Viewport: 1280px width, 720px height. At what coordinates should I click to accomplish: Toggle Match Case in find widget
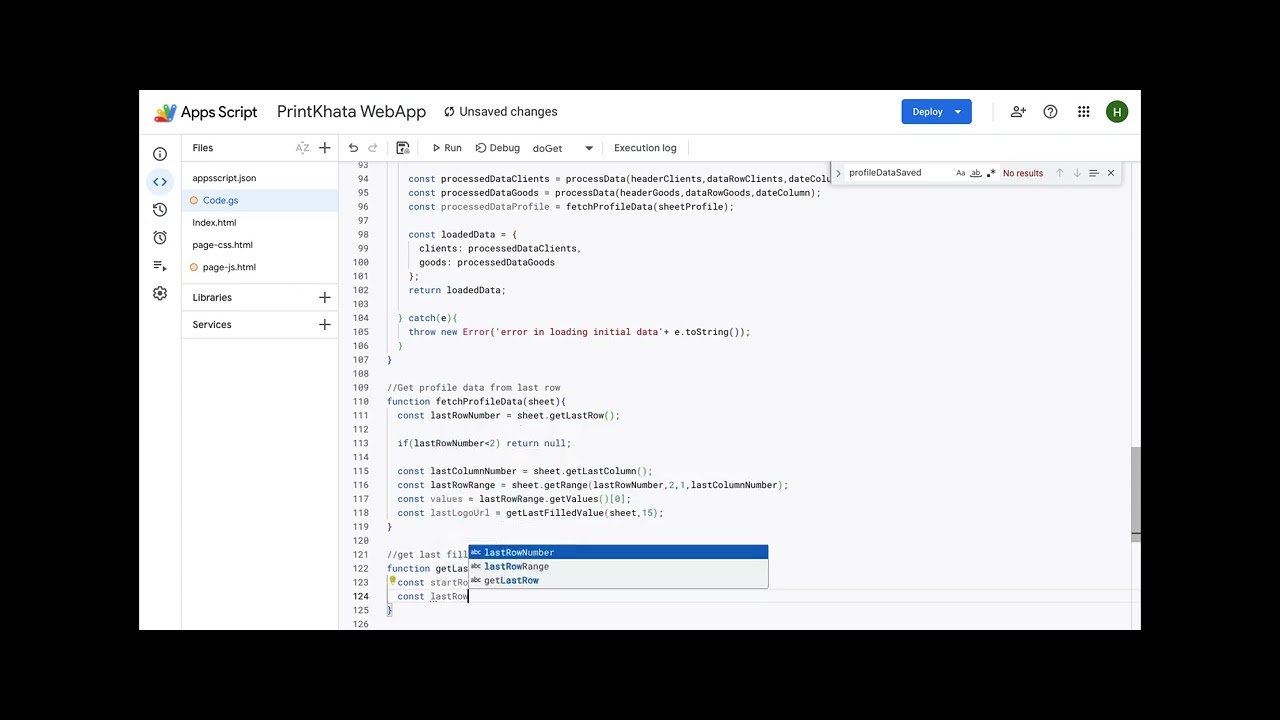[x=961, y=173]
